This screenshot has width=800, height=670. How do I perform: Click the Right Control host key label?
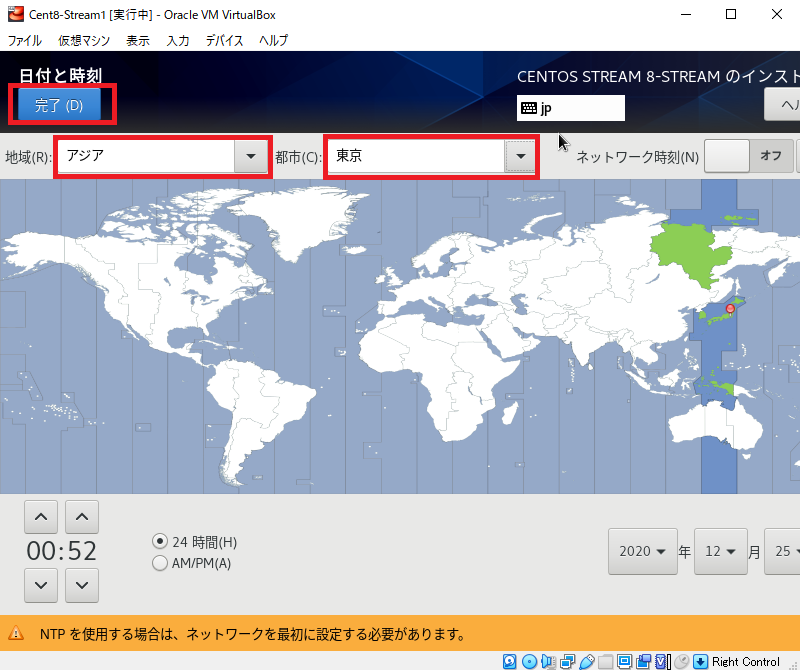click(x=745, y=661)
